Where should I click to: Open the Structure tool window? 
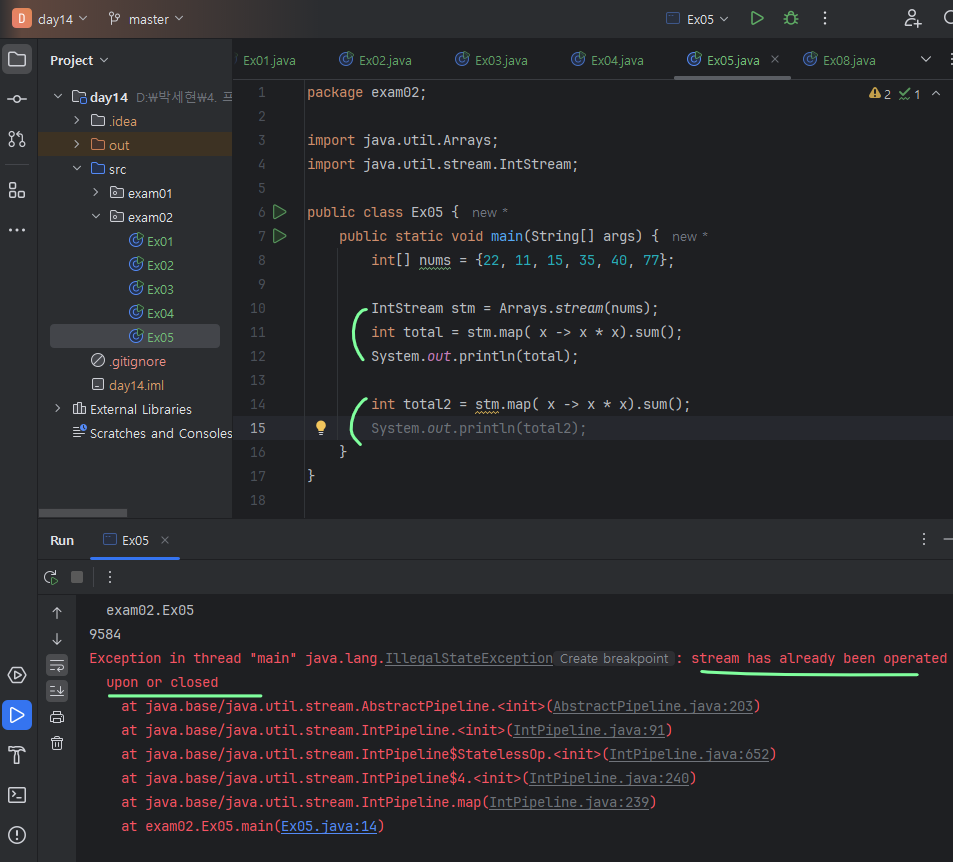tap(17, 190)
